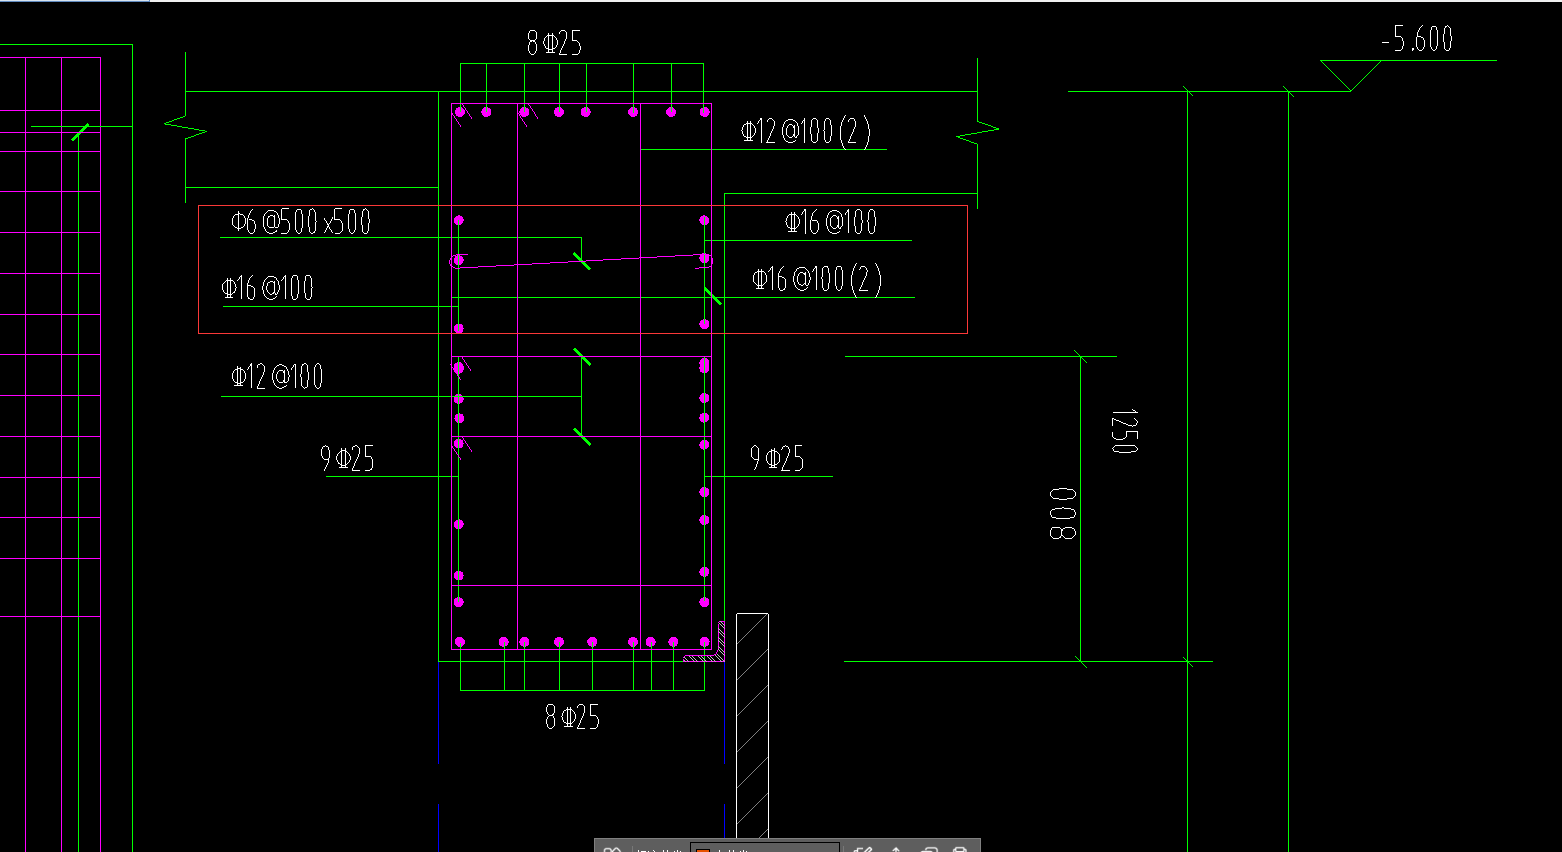Click the left Φ16@100 annotation

click(268, 288)
